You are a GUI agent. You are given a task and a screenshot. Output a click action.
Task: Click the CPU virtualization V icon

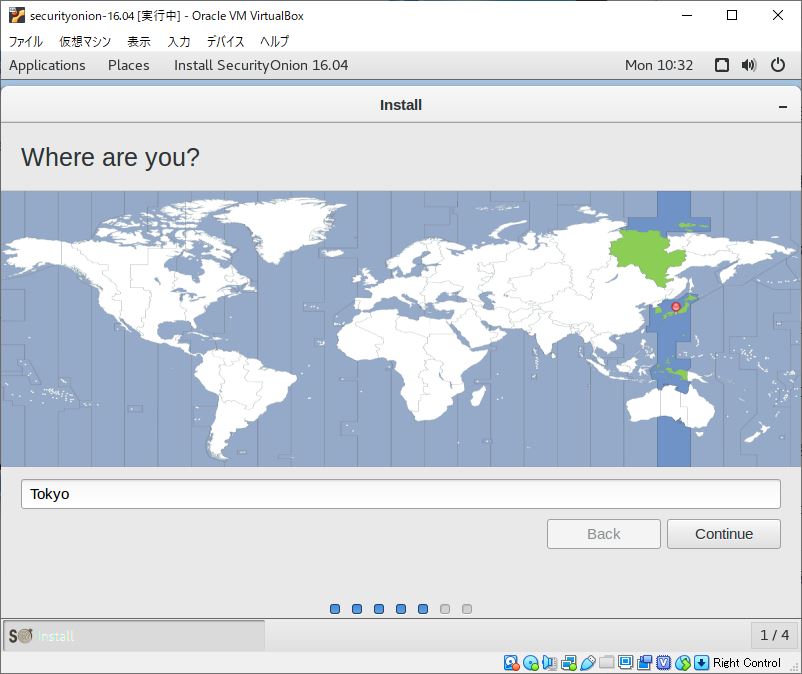(x=663, y=663)
